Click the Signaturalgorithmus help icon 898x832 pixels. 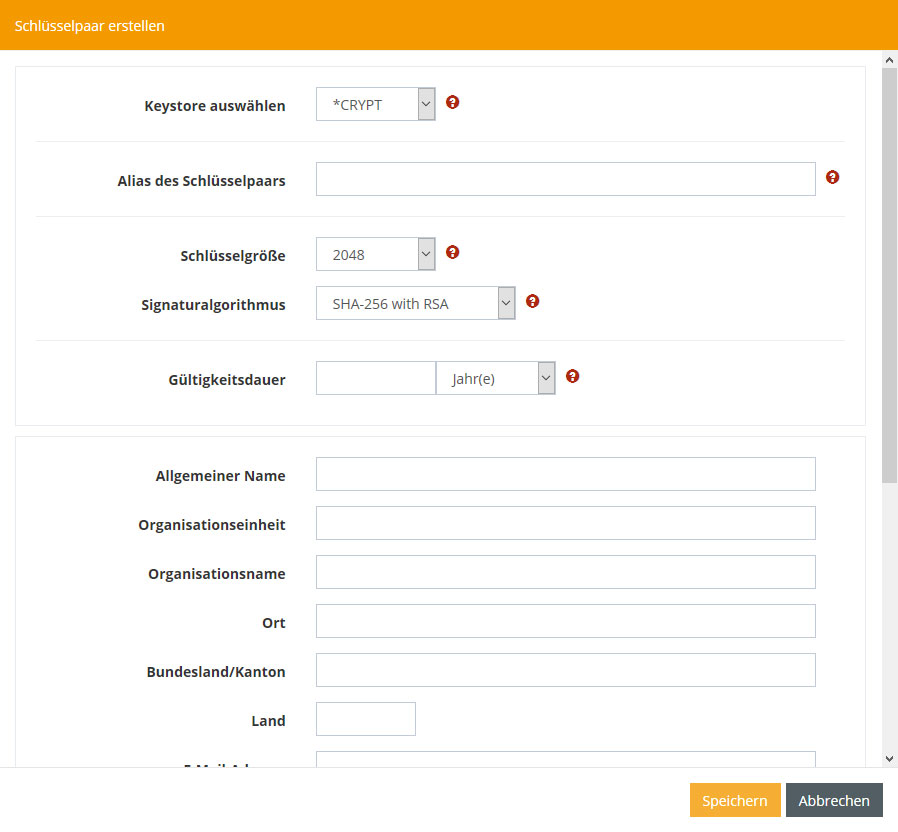click(532, 301)
